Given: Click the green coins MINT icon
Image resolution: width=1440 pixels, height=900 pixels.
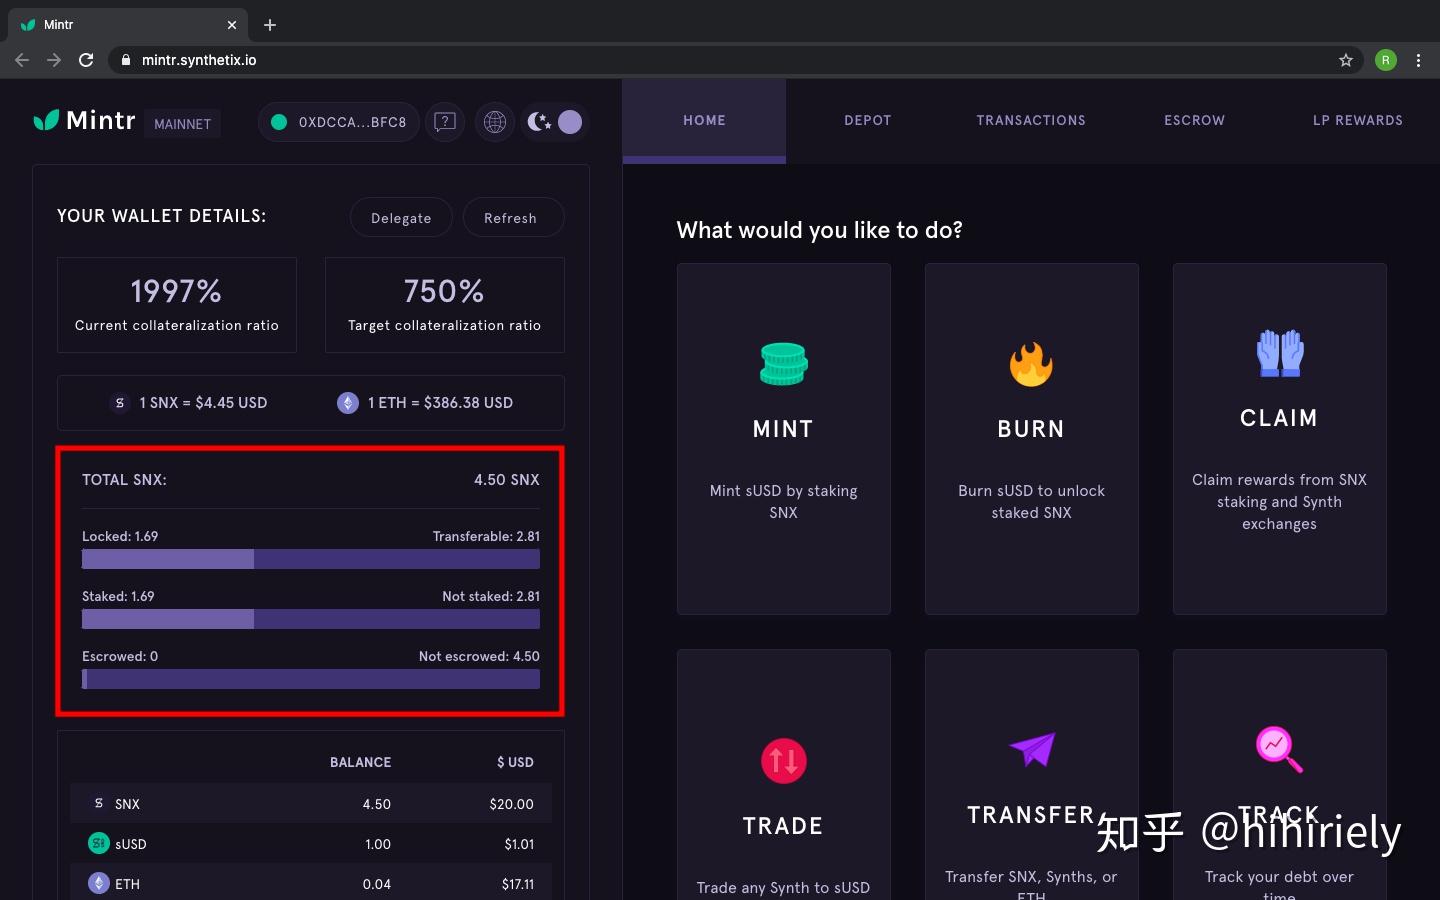Looking at the screenshot, I should coord(783,364).
